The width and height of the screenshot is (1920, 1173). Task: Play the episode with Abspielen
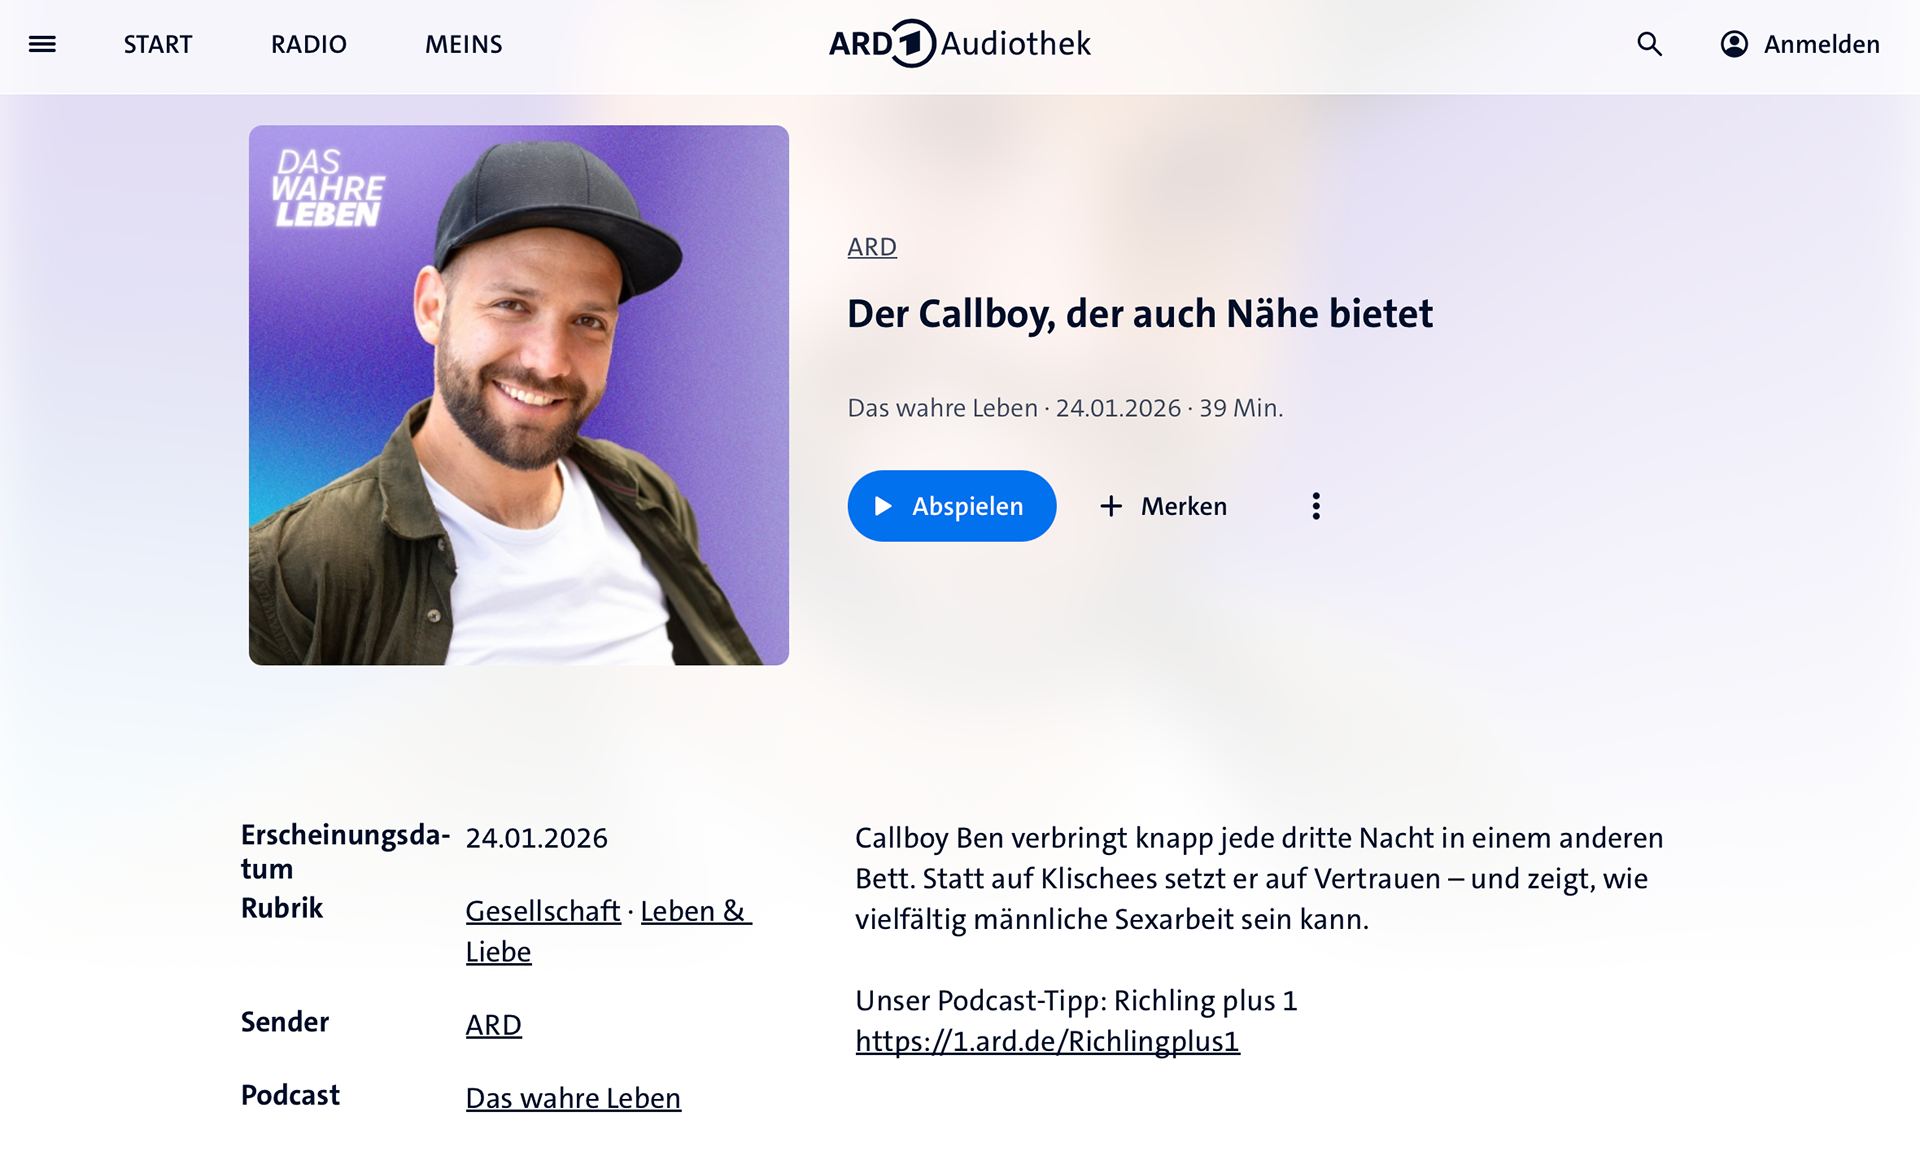click(952, 506)
